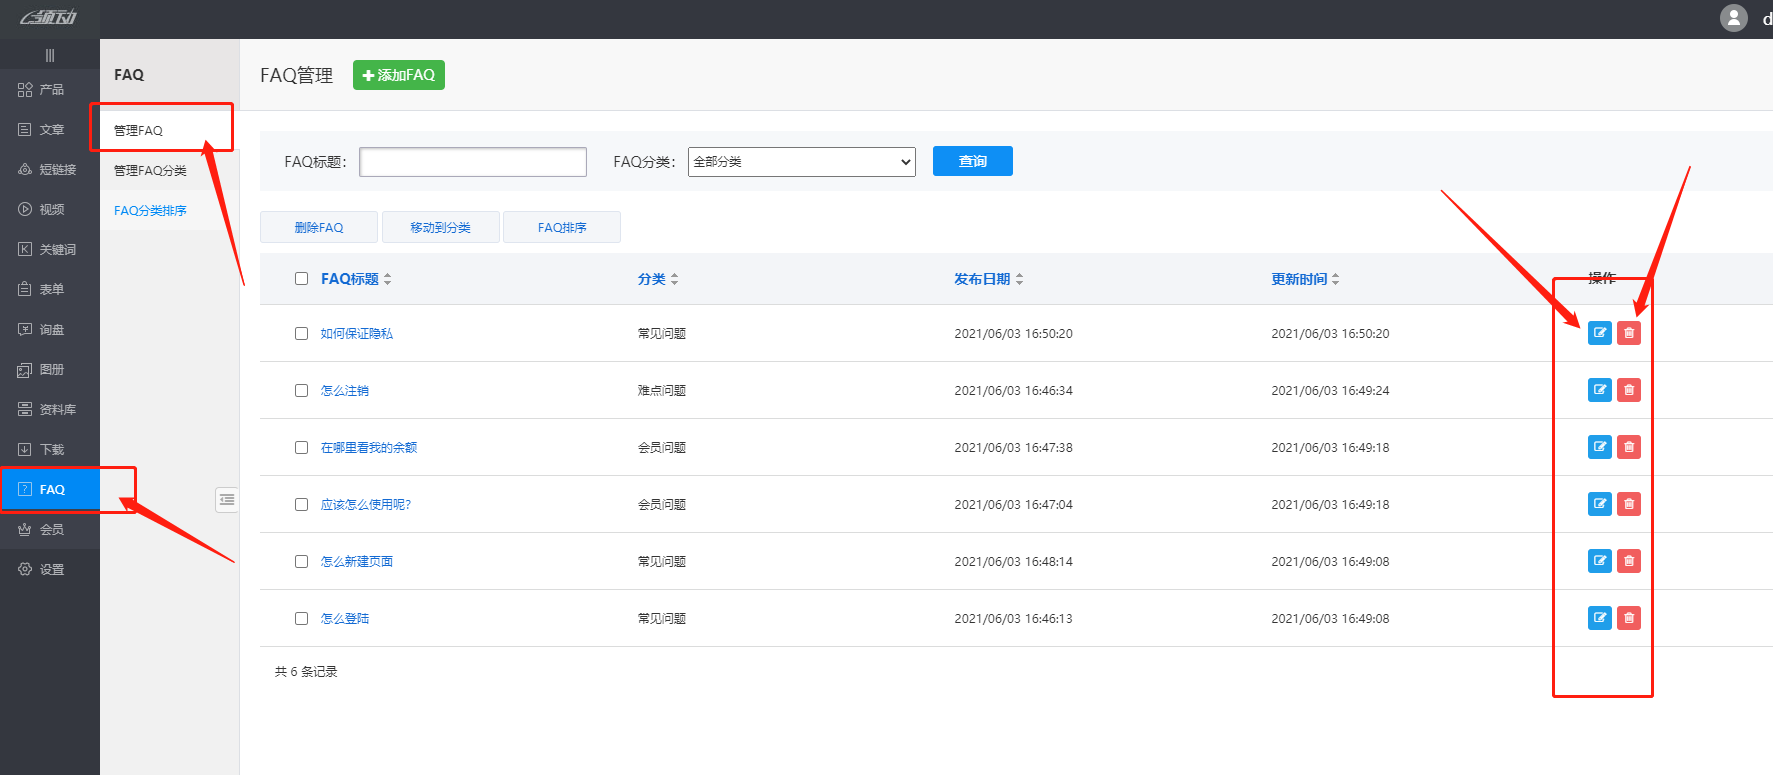Go to FAQ分类排序 submenu item
This screenshot has width=1773, height=775.
[x=150, y=211]
